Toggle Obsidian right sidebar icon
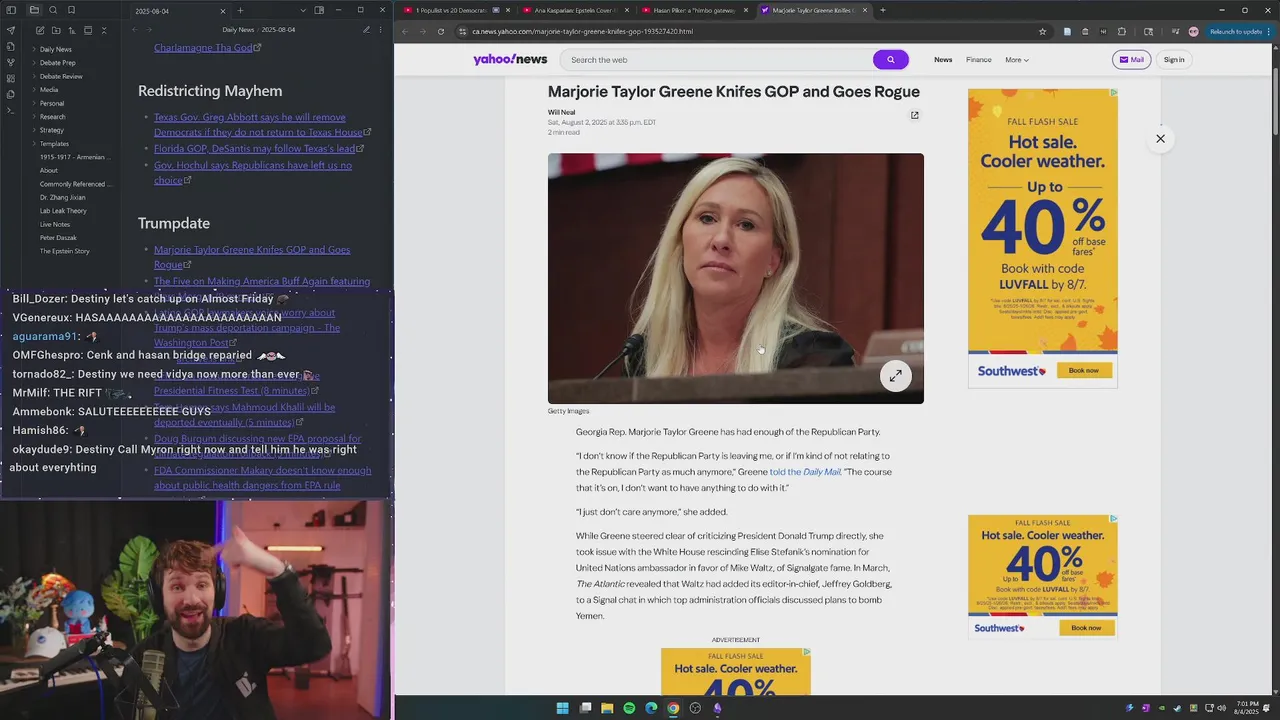The width and height of the screenshot is (1280, 720). [319, 10]
